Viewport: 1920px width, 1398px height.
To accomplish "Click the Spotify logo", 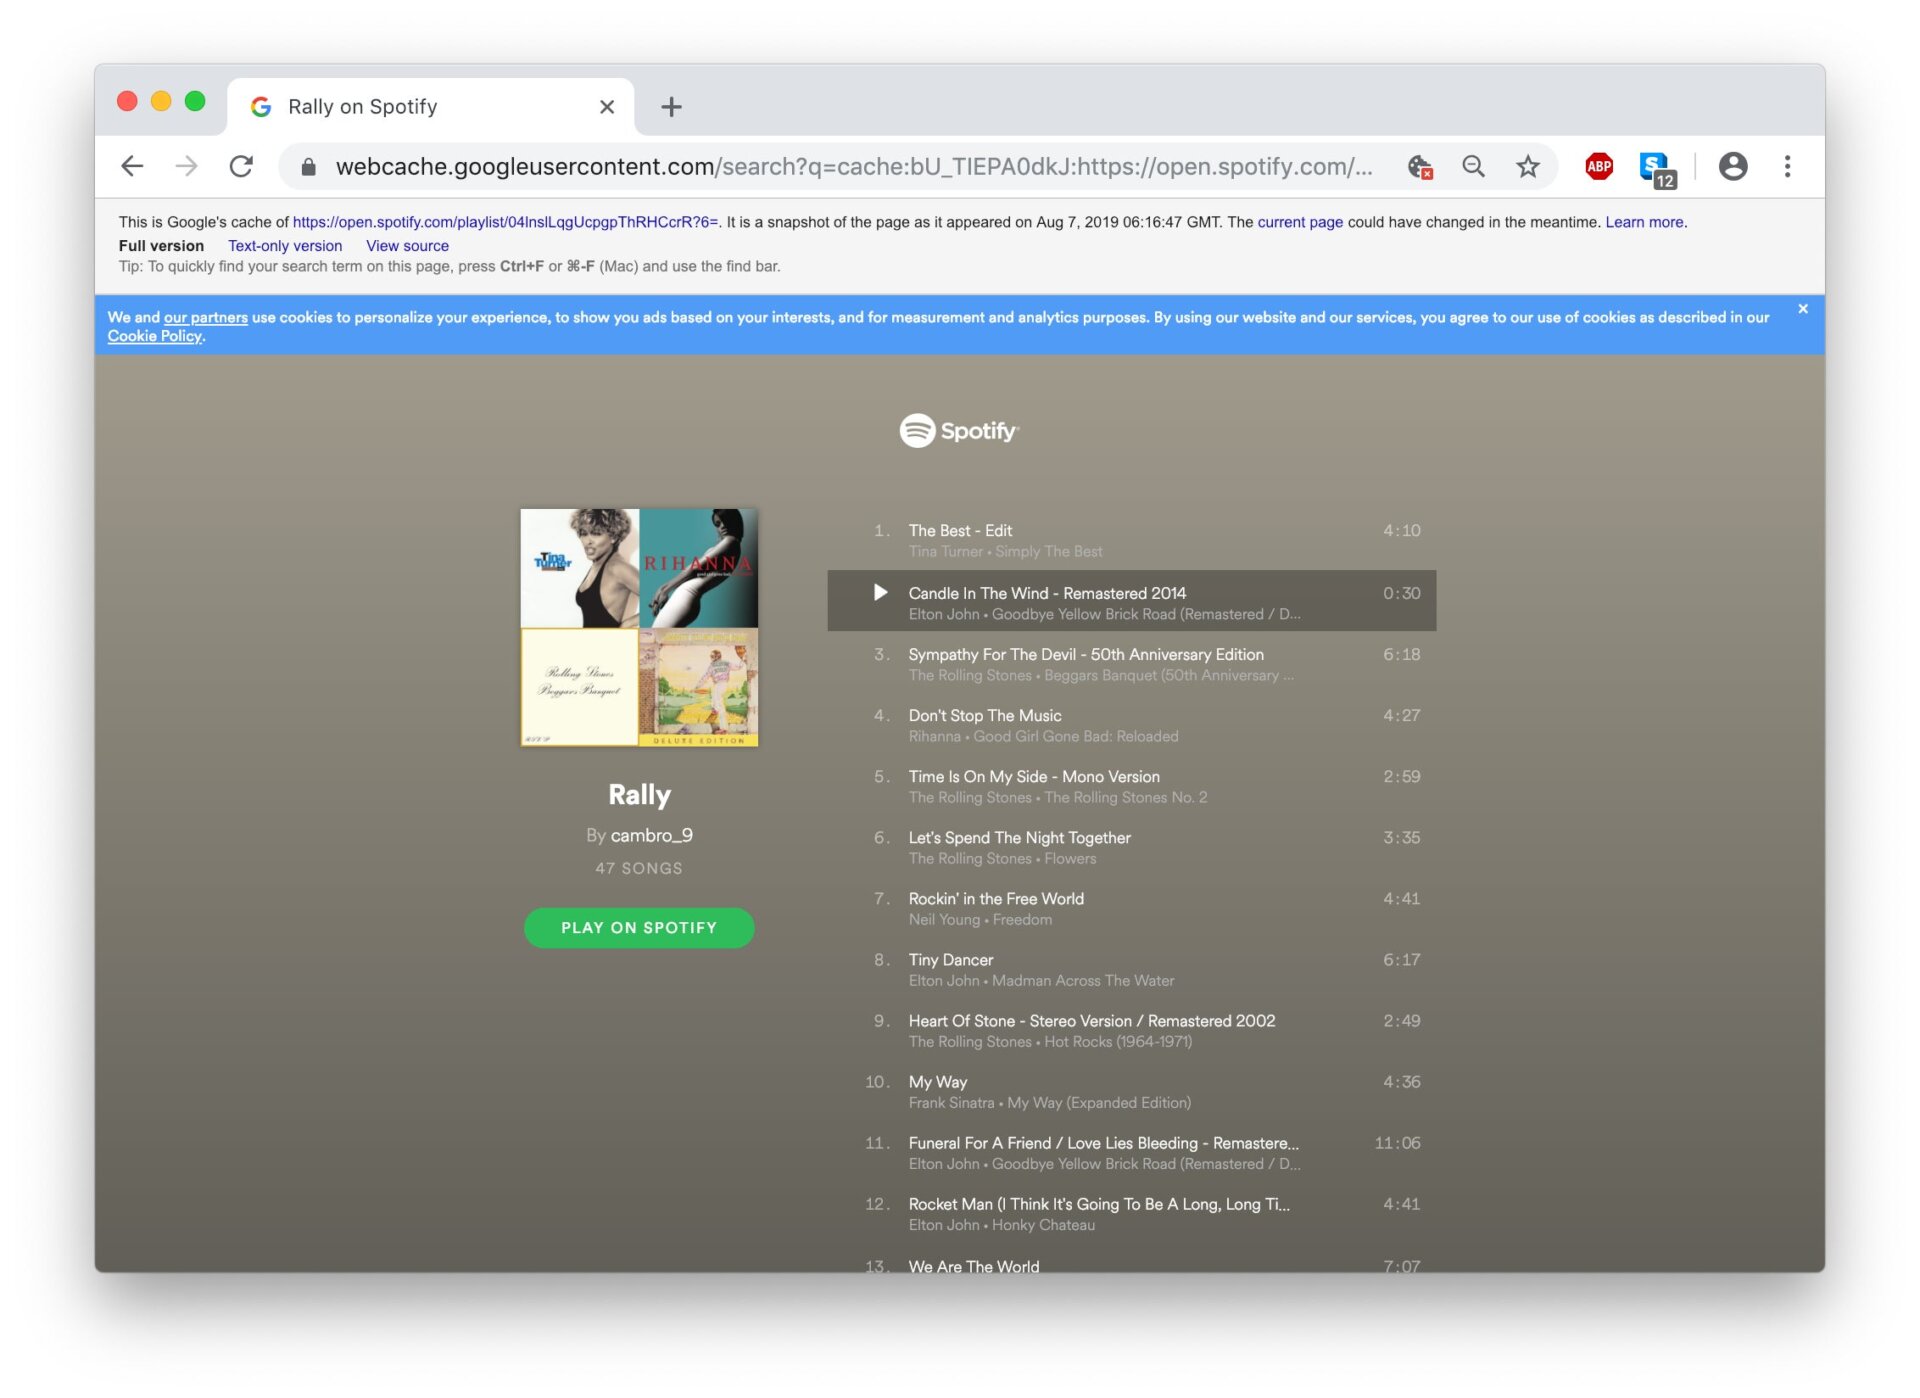I will 958,431.
